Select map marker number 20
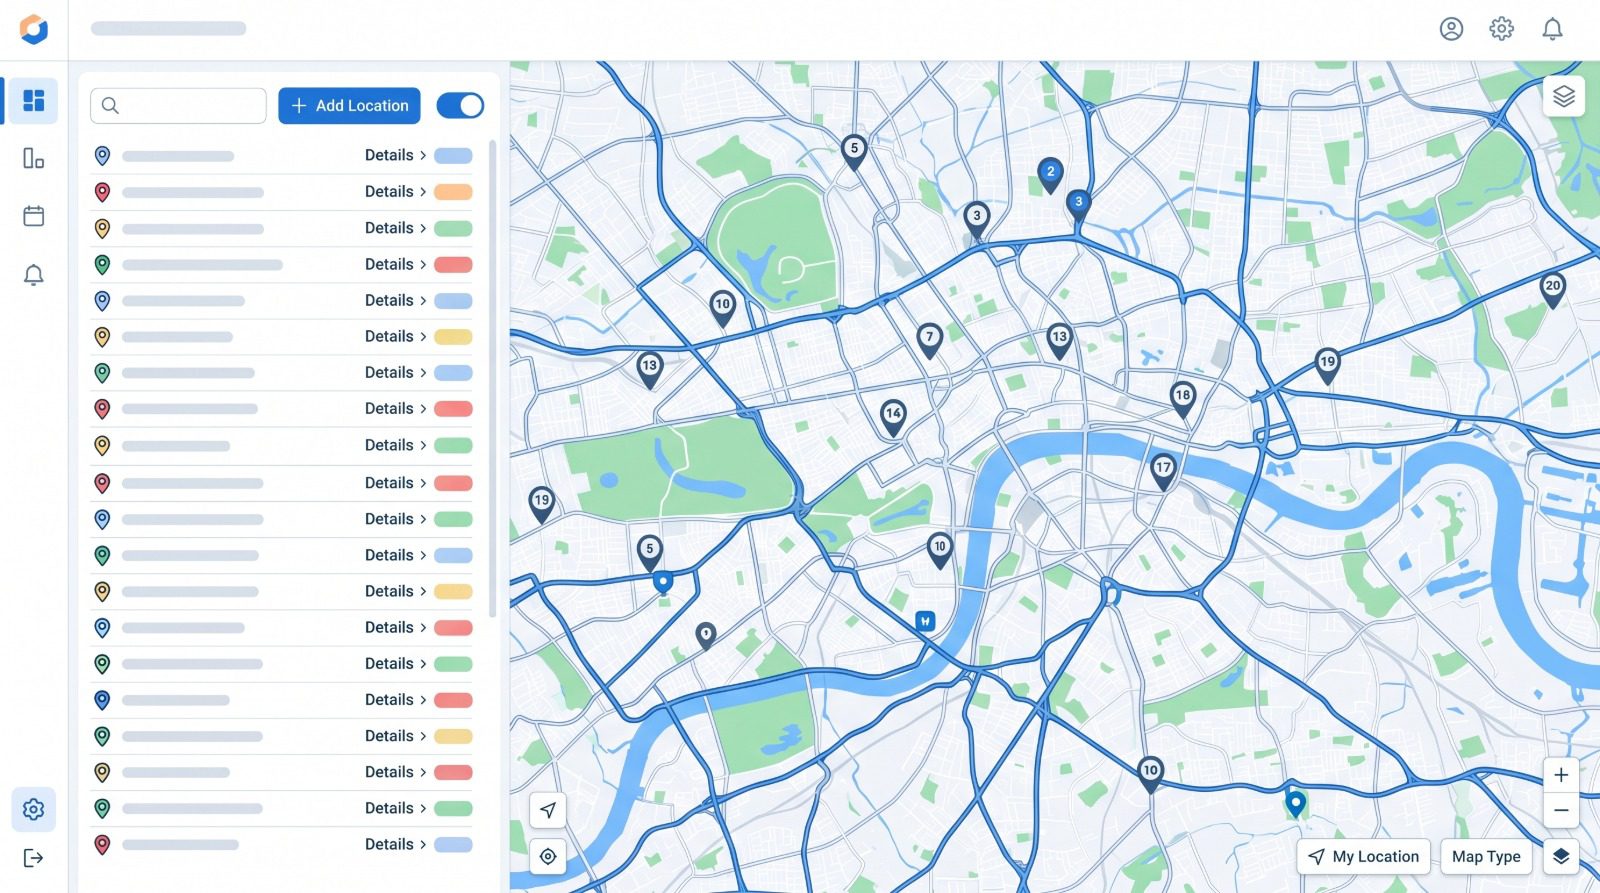 point(1552,289)
